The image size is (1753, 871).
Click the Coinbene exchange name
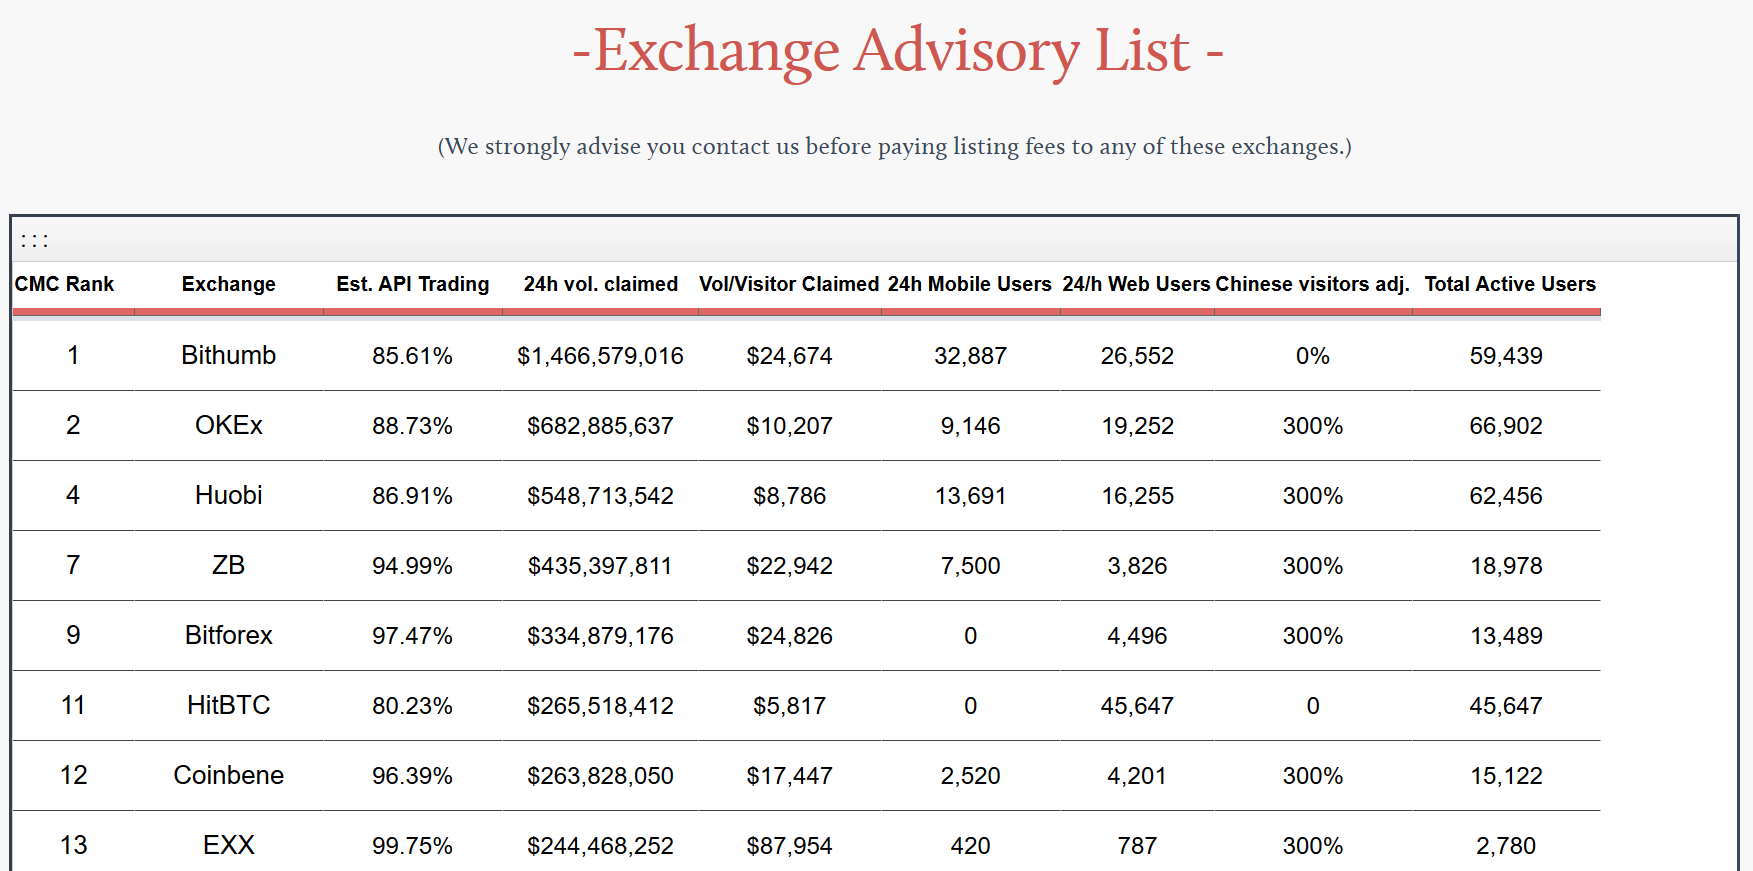228,776
